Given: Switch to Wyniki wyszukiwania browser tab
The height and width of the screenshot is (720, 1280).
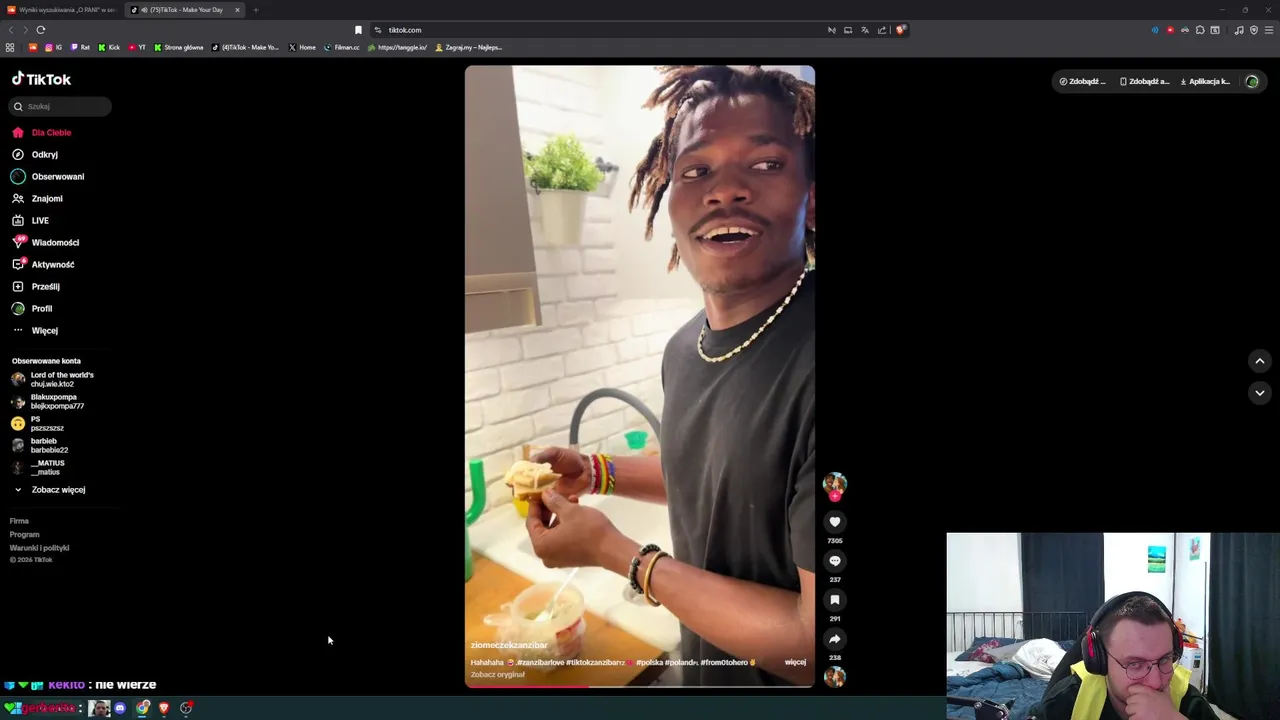Looking at the screenshot, I should pyautogui.click(x=60, y=10).
